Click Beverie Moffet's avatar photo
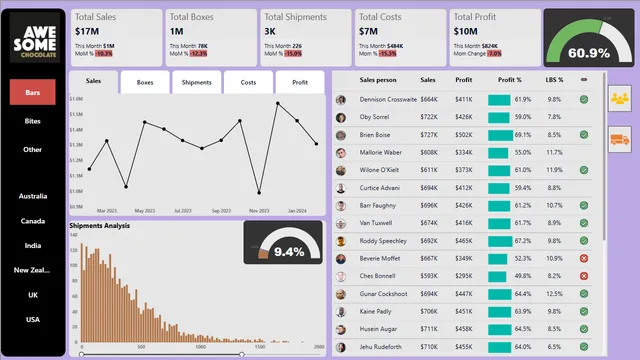This screenshot has width=640, height=360. coord(341,259)
